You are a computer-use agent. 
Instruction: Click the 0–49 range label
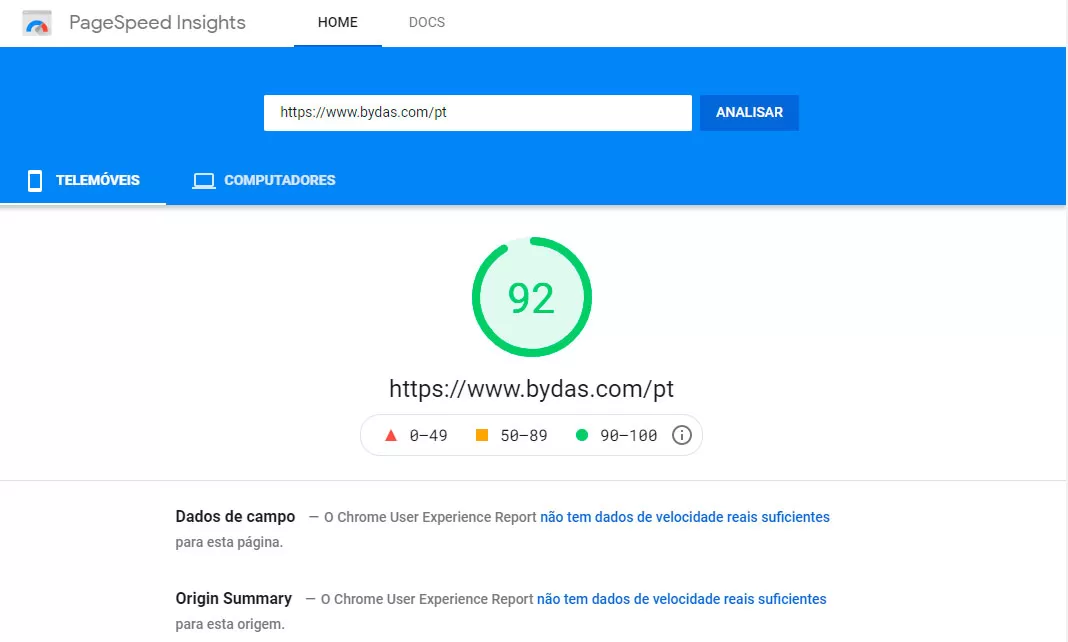[x=428, y=435]
